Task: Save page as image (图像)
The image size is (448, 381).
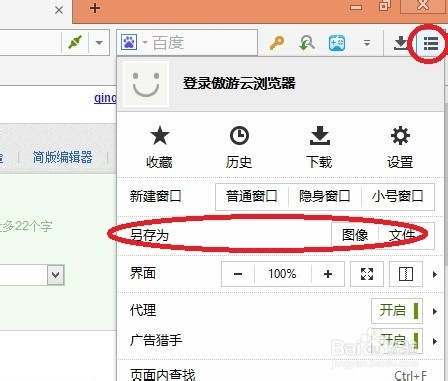Action: [x=355, y=235]
